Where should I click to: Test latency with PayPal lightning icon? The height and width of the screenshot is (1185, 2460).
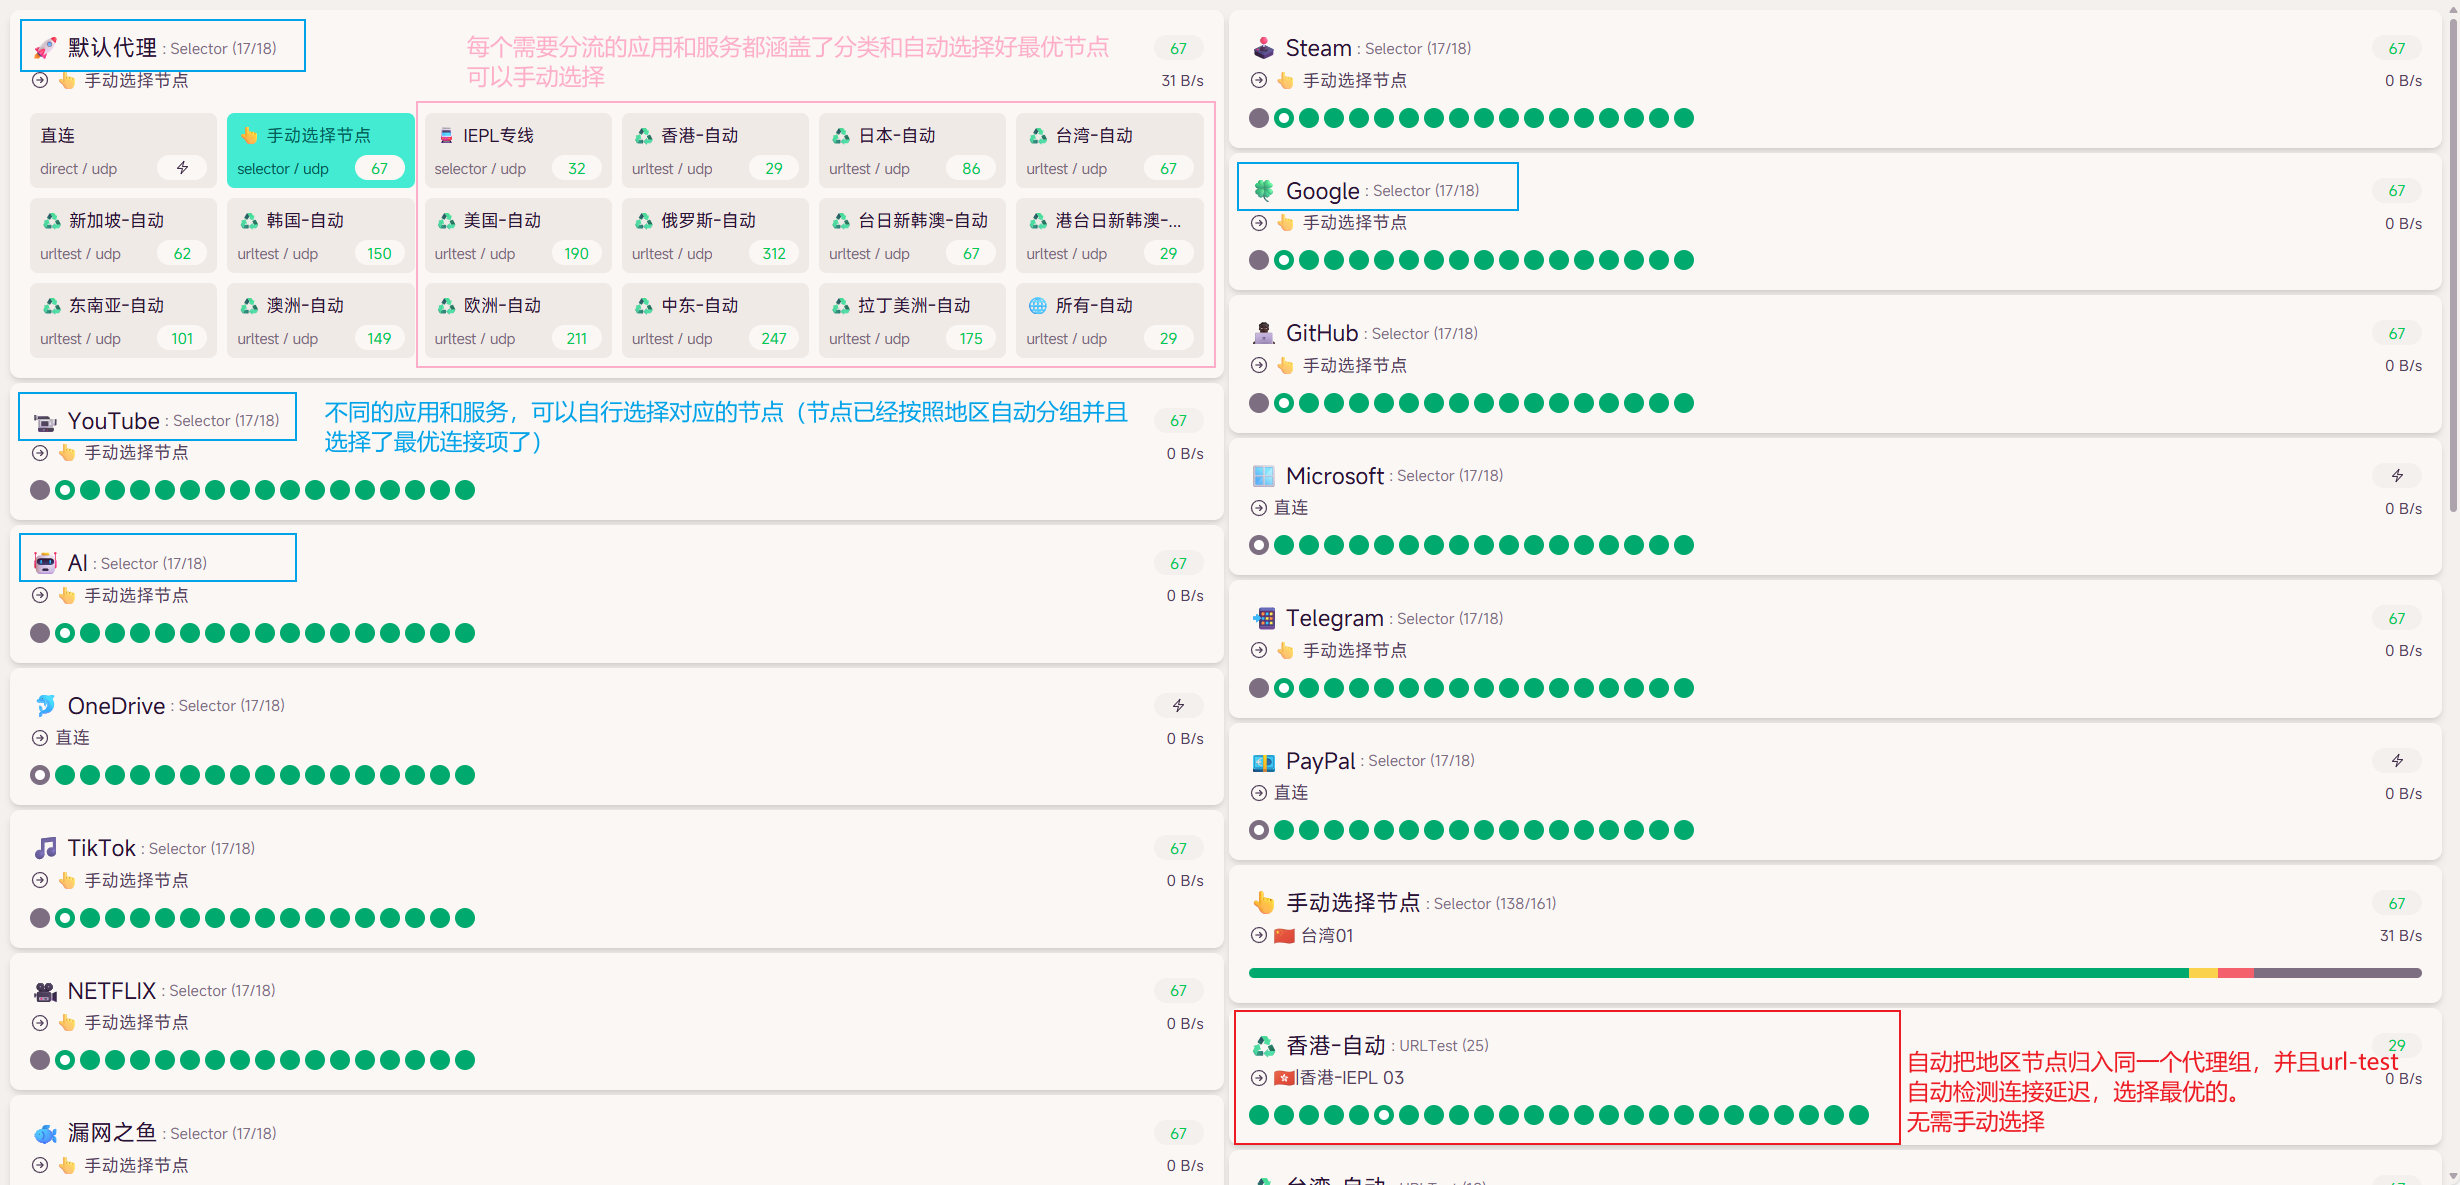tap(2397, 761)
